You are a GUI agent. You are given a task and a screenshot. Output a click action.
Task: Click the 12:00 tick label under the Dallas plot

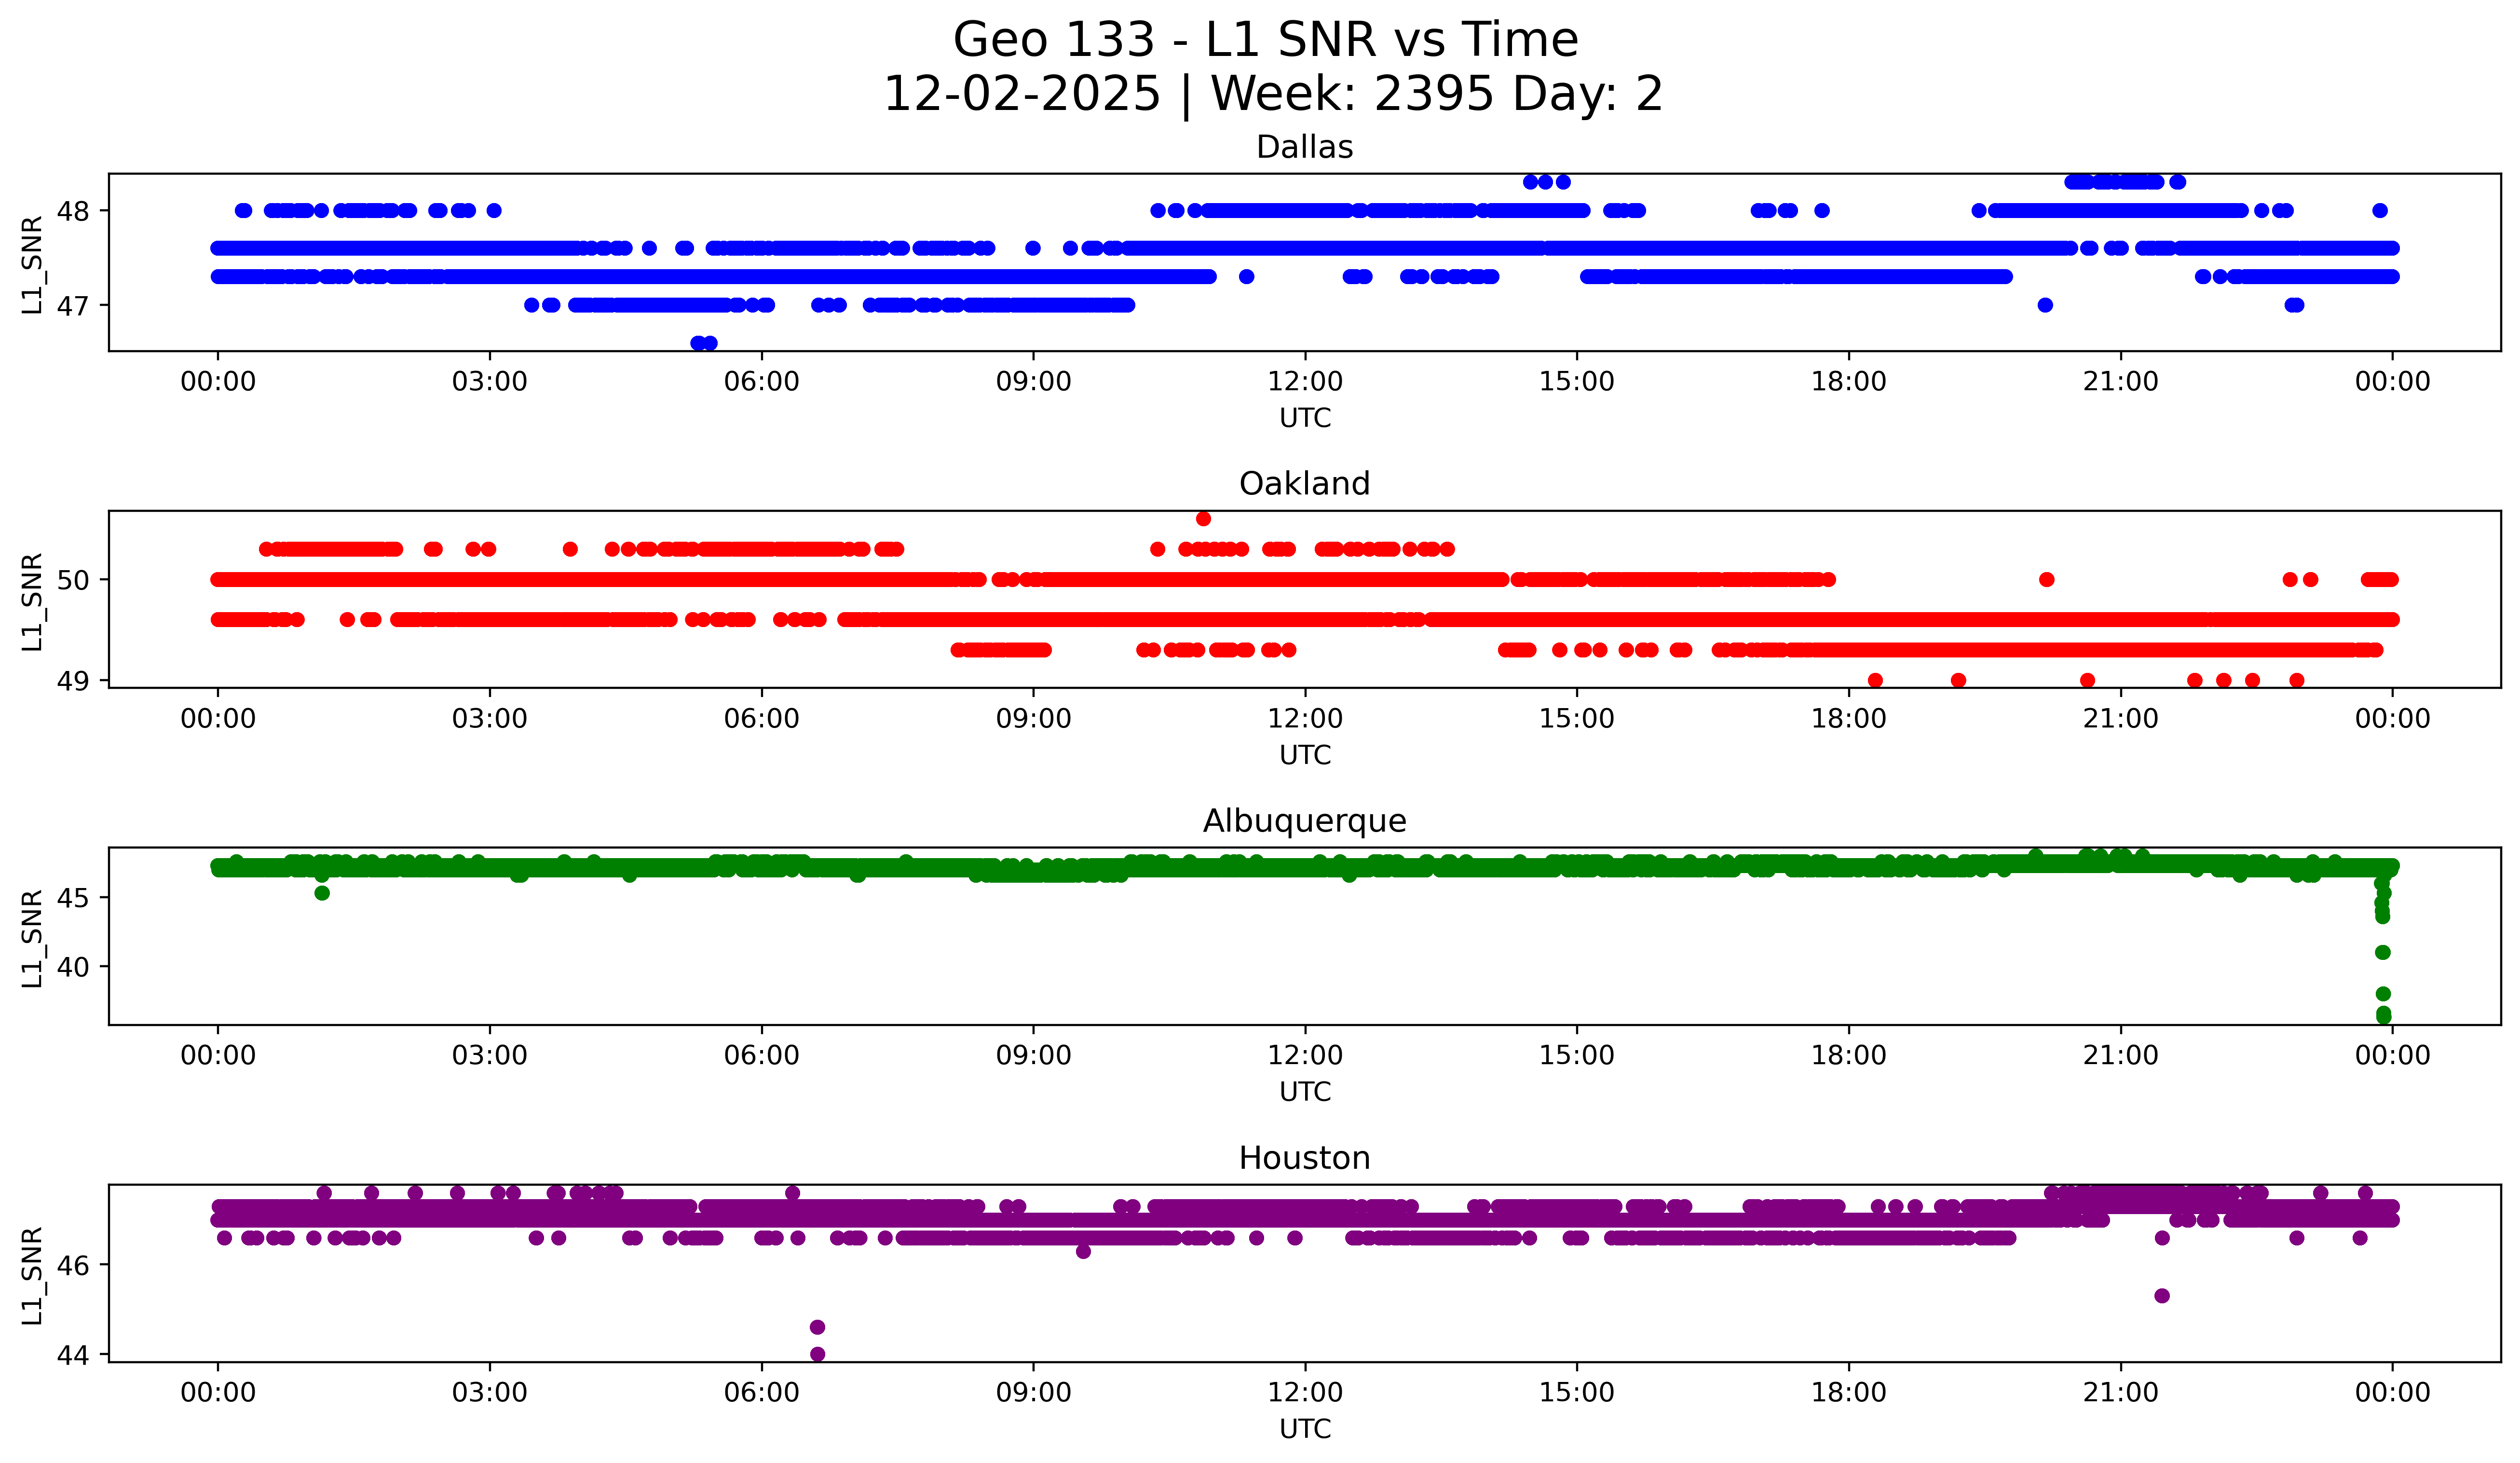pyautogui.click(x=1305, y=382)
